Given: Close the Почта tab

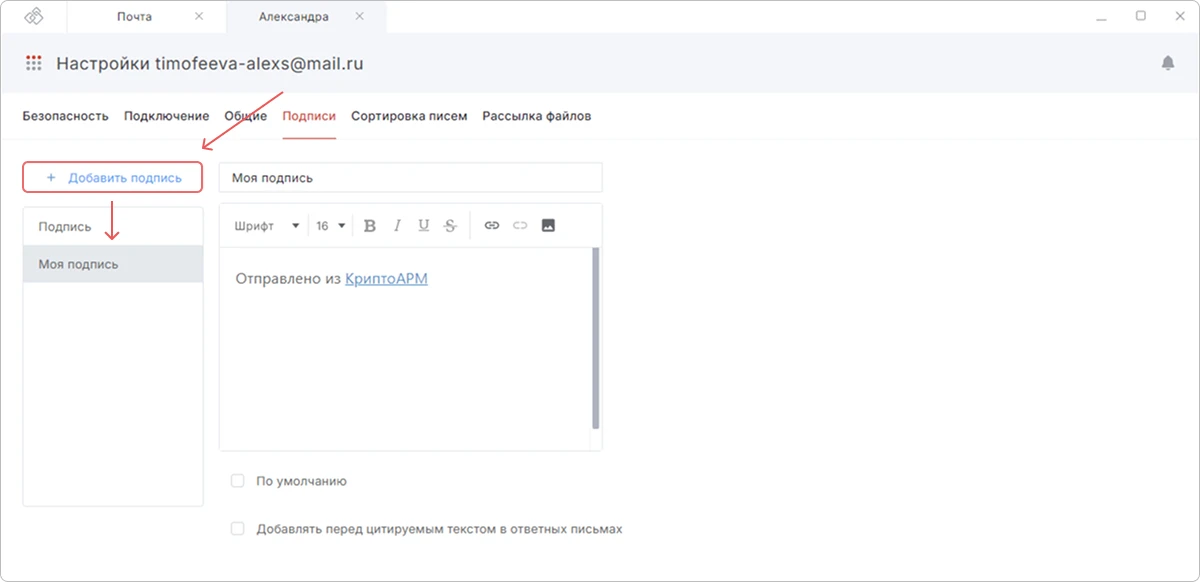Looking at the screenshot, I should [199, 17].
